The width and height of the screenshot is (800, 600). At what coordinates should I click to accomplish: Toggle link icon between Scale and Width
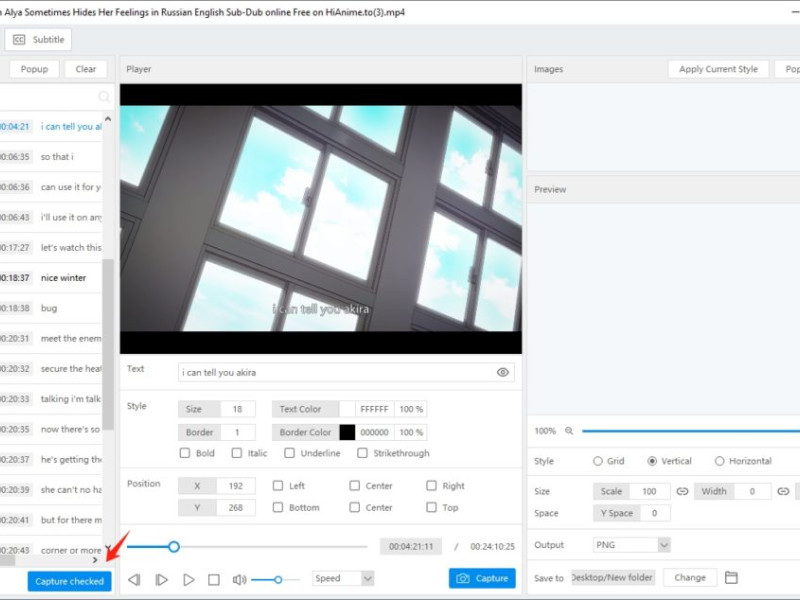682,491
